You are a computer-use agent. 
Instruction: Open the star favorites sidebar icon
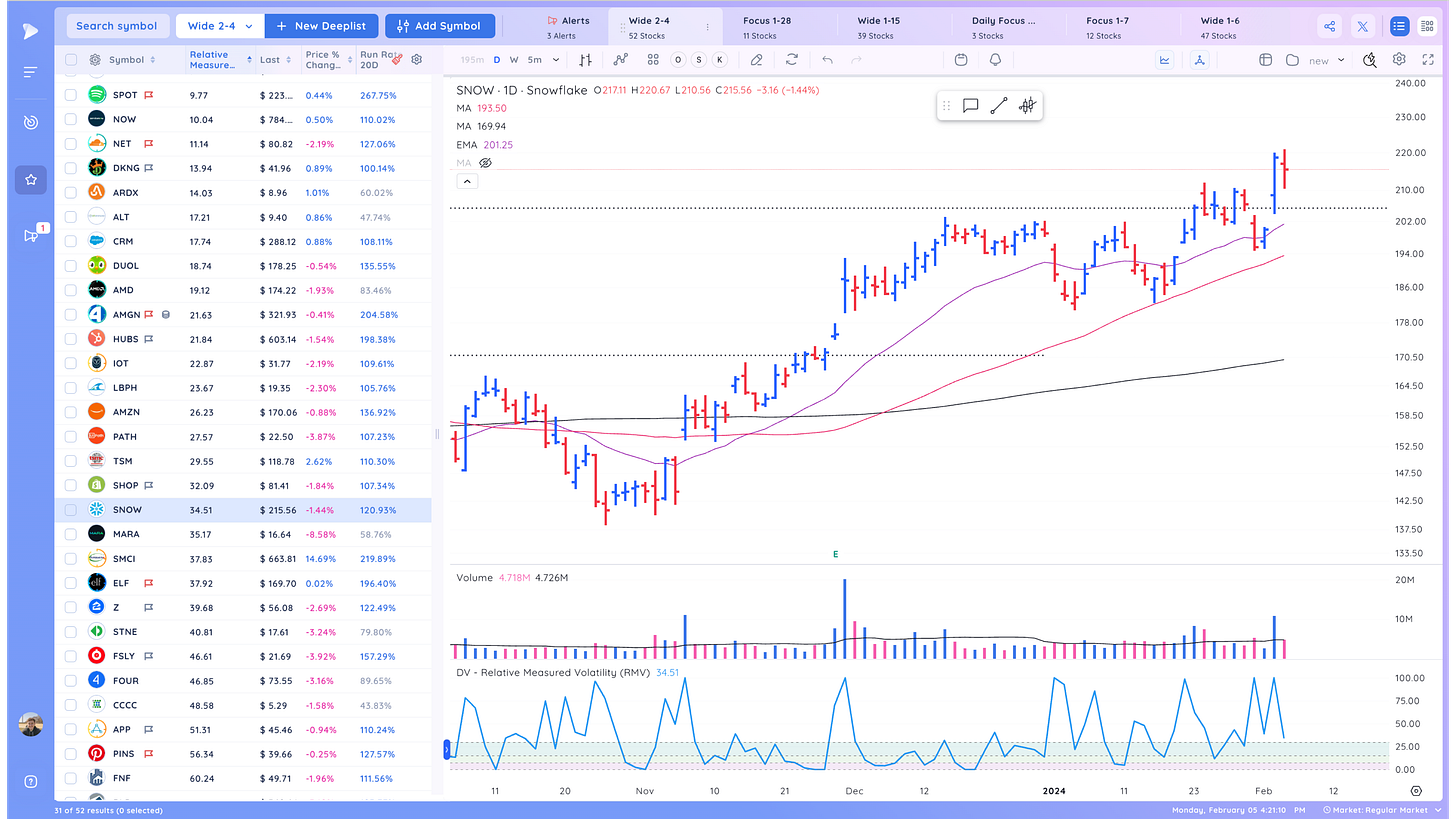point(31,180)
